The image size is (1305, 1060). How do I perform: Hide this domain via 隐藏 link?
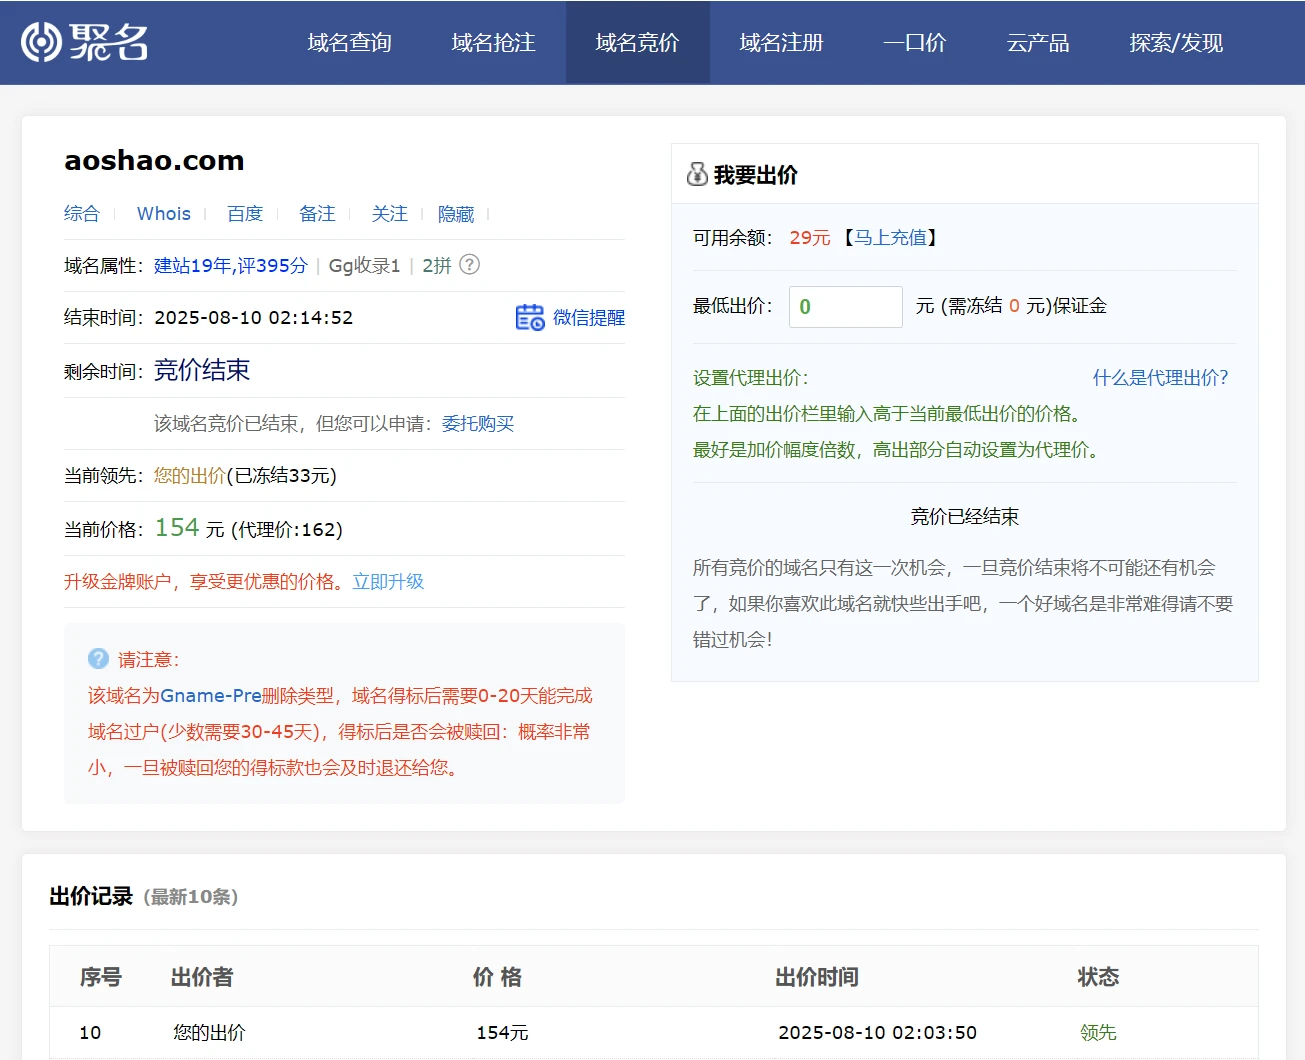456,214
